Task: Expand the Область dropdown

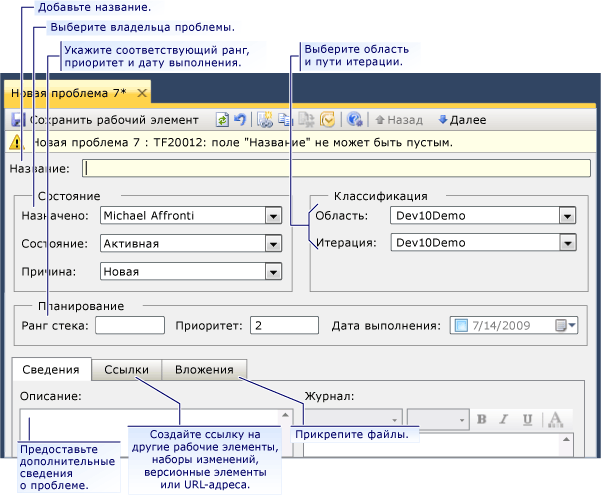Action: pos(567,216)
